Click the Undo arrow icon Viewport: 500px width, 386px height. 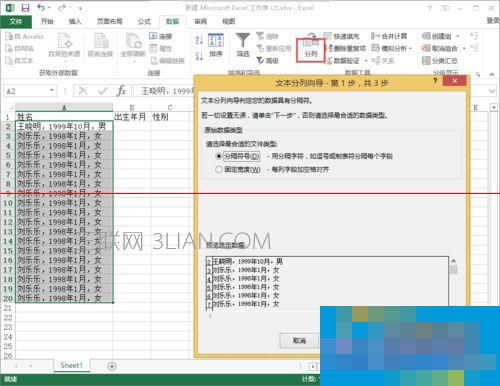point(41,7)
